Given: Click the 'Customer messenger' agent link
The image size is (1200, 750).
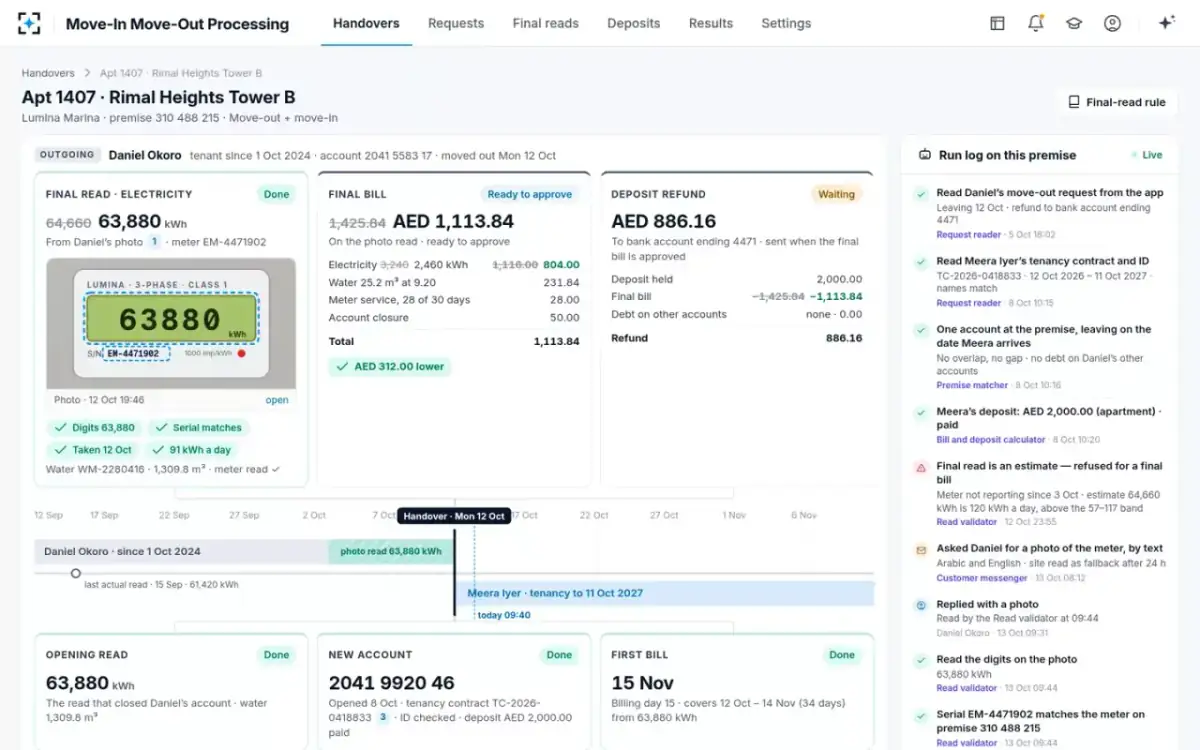Looking at the screenshot, I should click(981, 578).
